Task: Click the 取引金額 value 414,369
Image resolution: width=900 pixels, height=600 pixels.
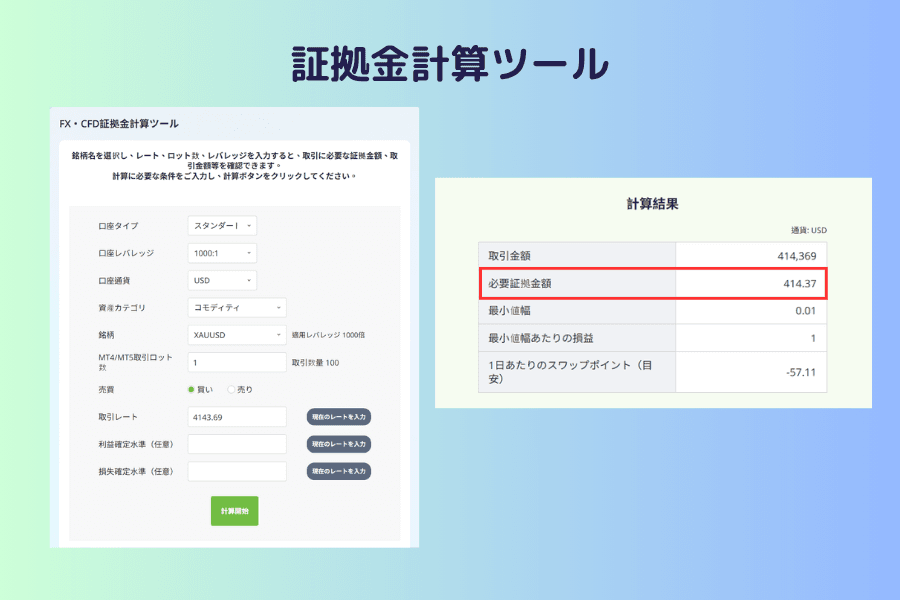Action: pos(797,256)
